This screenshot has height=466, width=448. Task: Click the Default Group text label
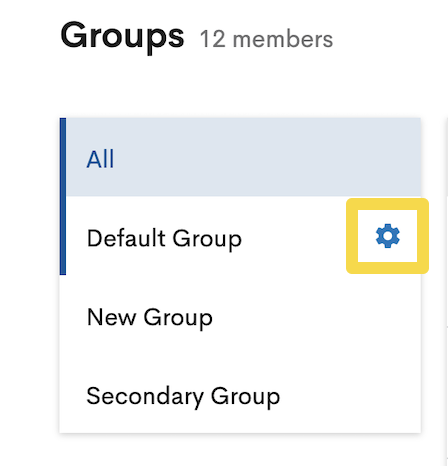point(164,239)
